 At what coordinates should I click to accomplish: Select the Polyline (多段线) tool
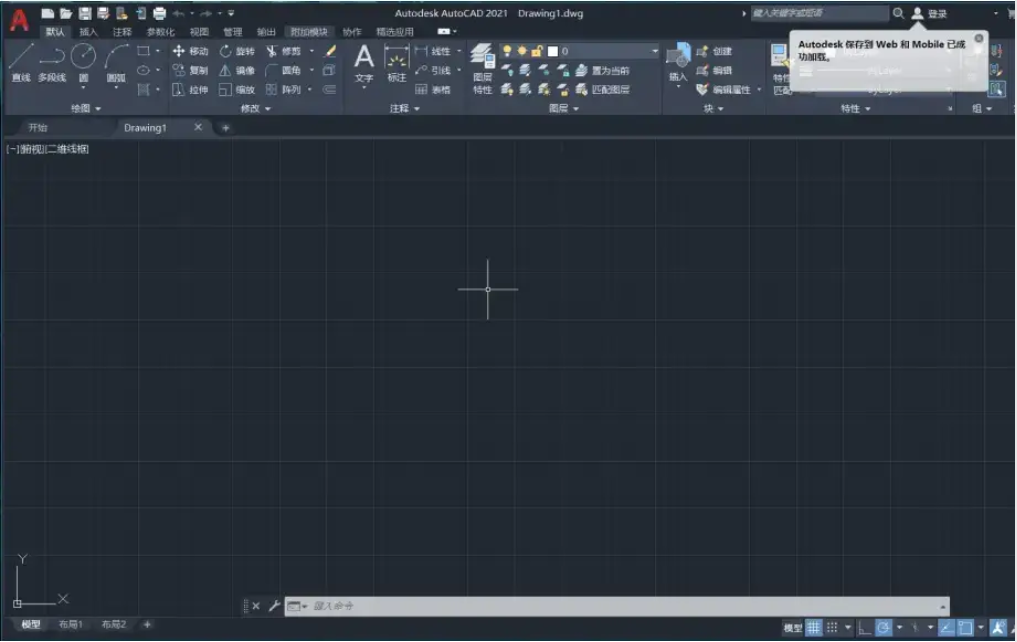point(52,63)
